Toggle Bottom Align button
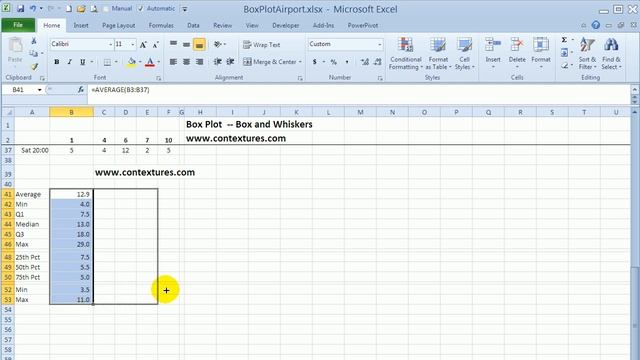 click(199, 44)
